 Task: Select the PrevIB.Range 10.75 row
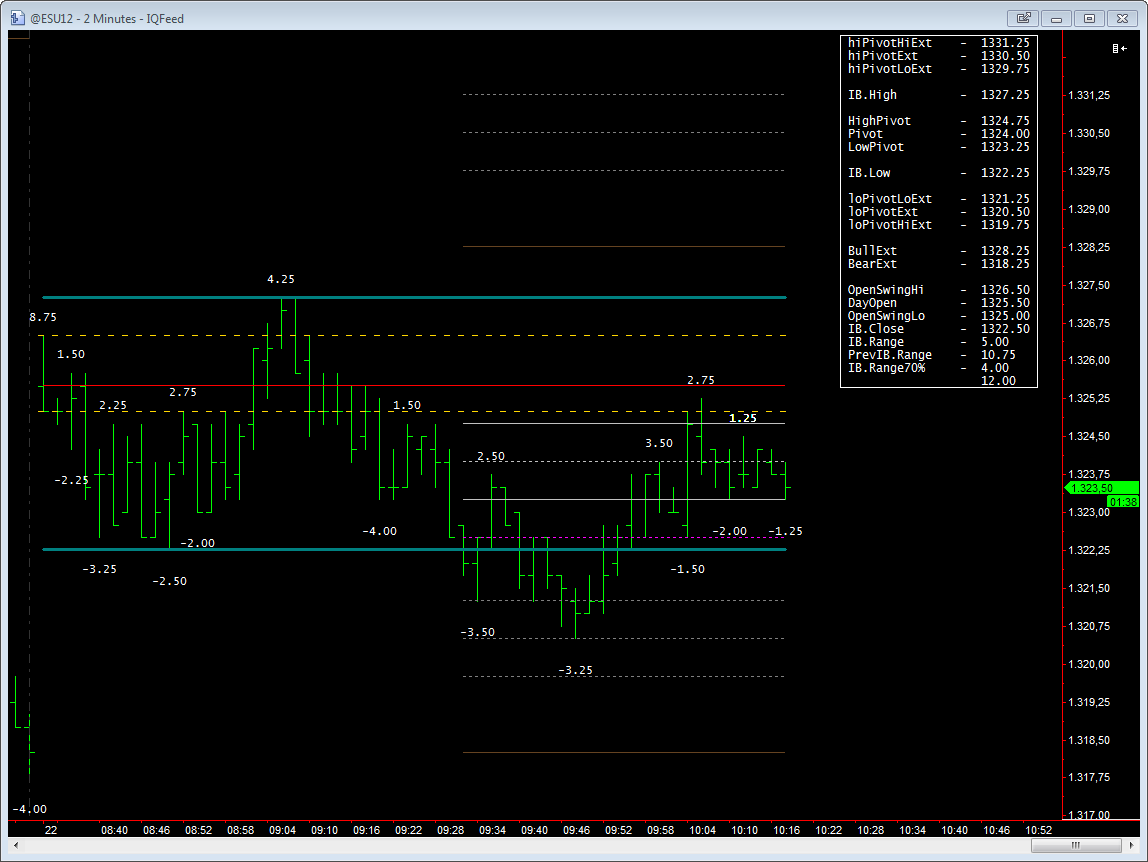click(939, 355)
